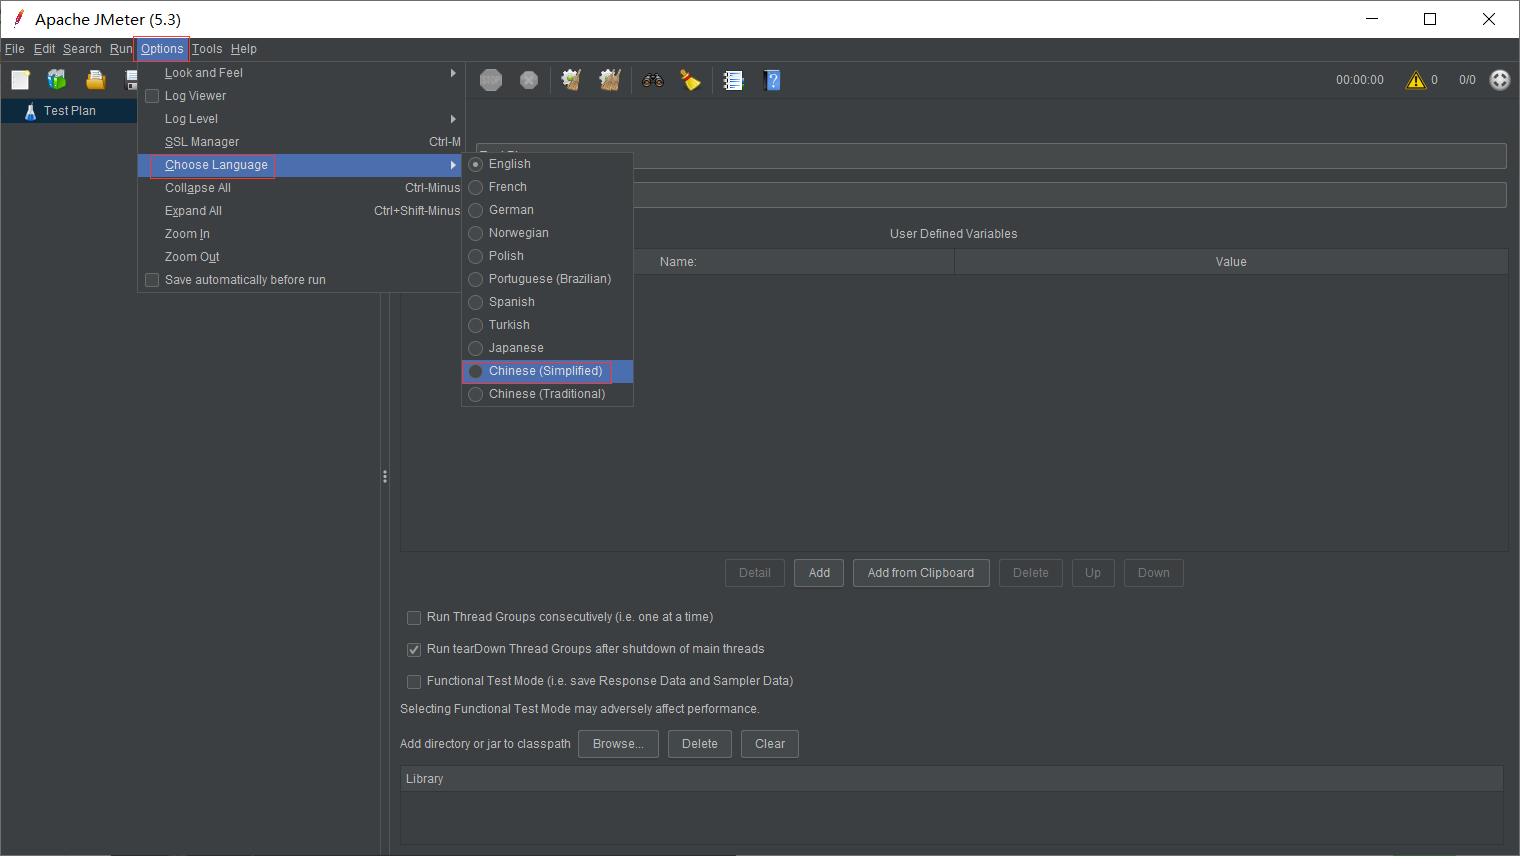Viewport: 1520px width, 856px height.
Task: Click the Value column header
Action: click(x=1231, y=262)
